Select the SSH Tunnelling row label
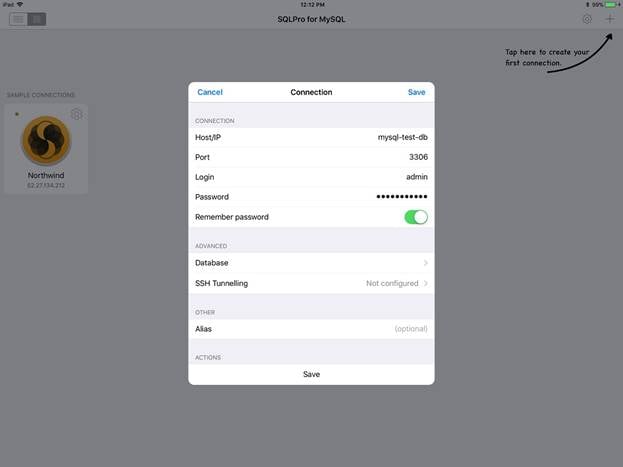This screenshot has width=623, height=467. point(221,283)
